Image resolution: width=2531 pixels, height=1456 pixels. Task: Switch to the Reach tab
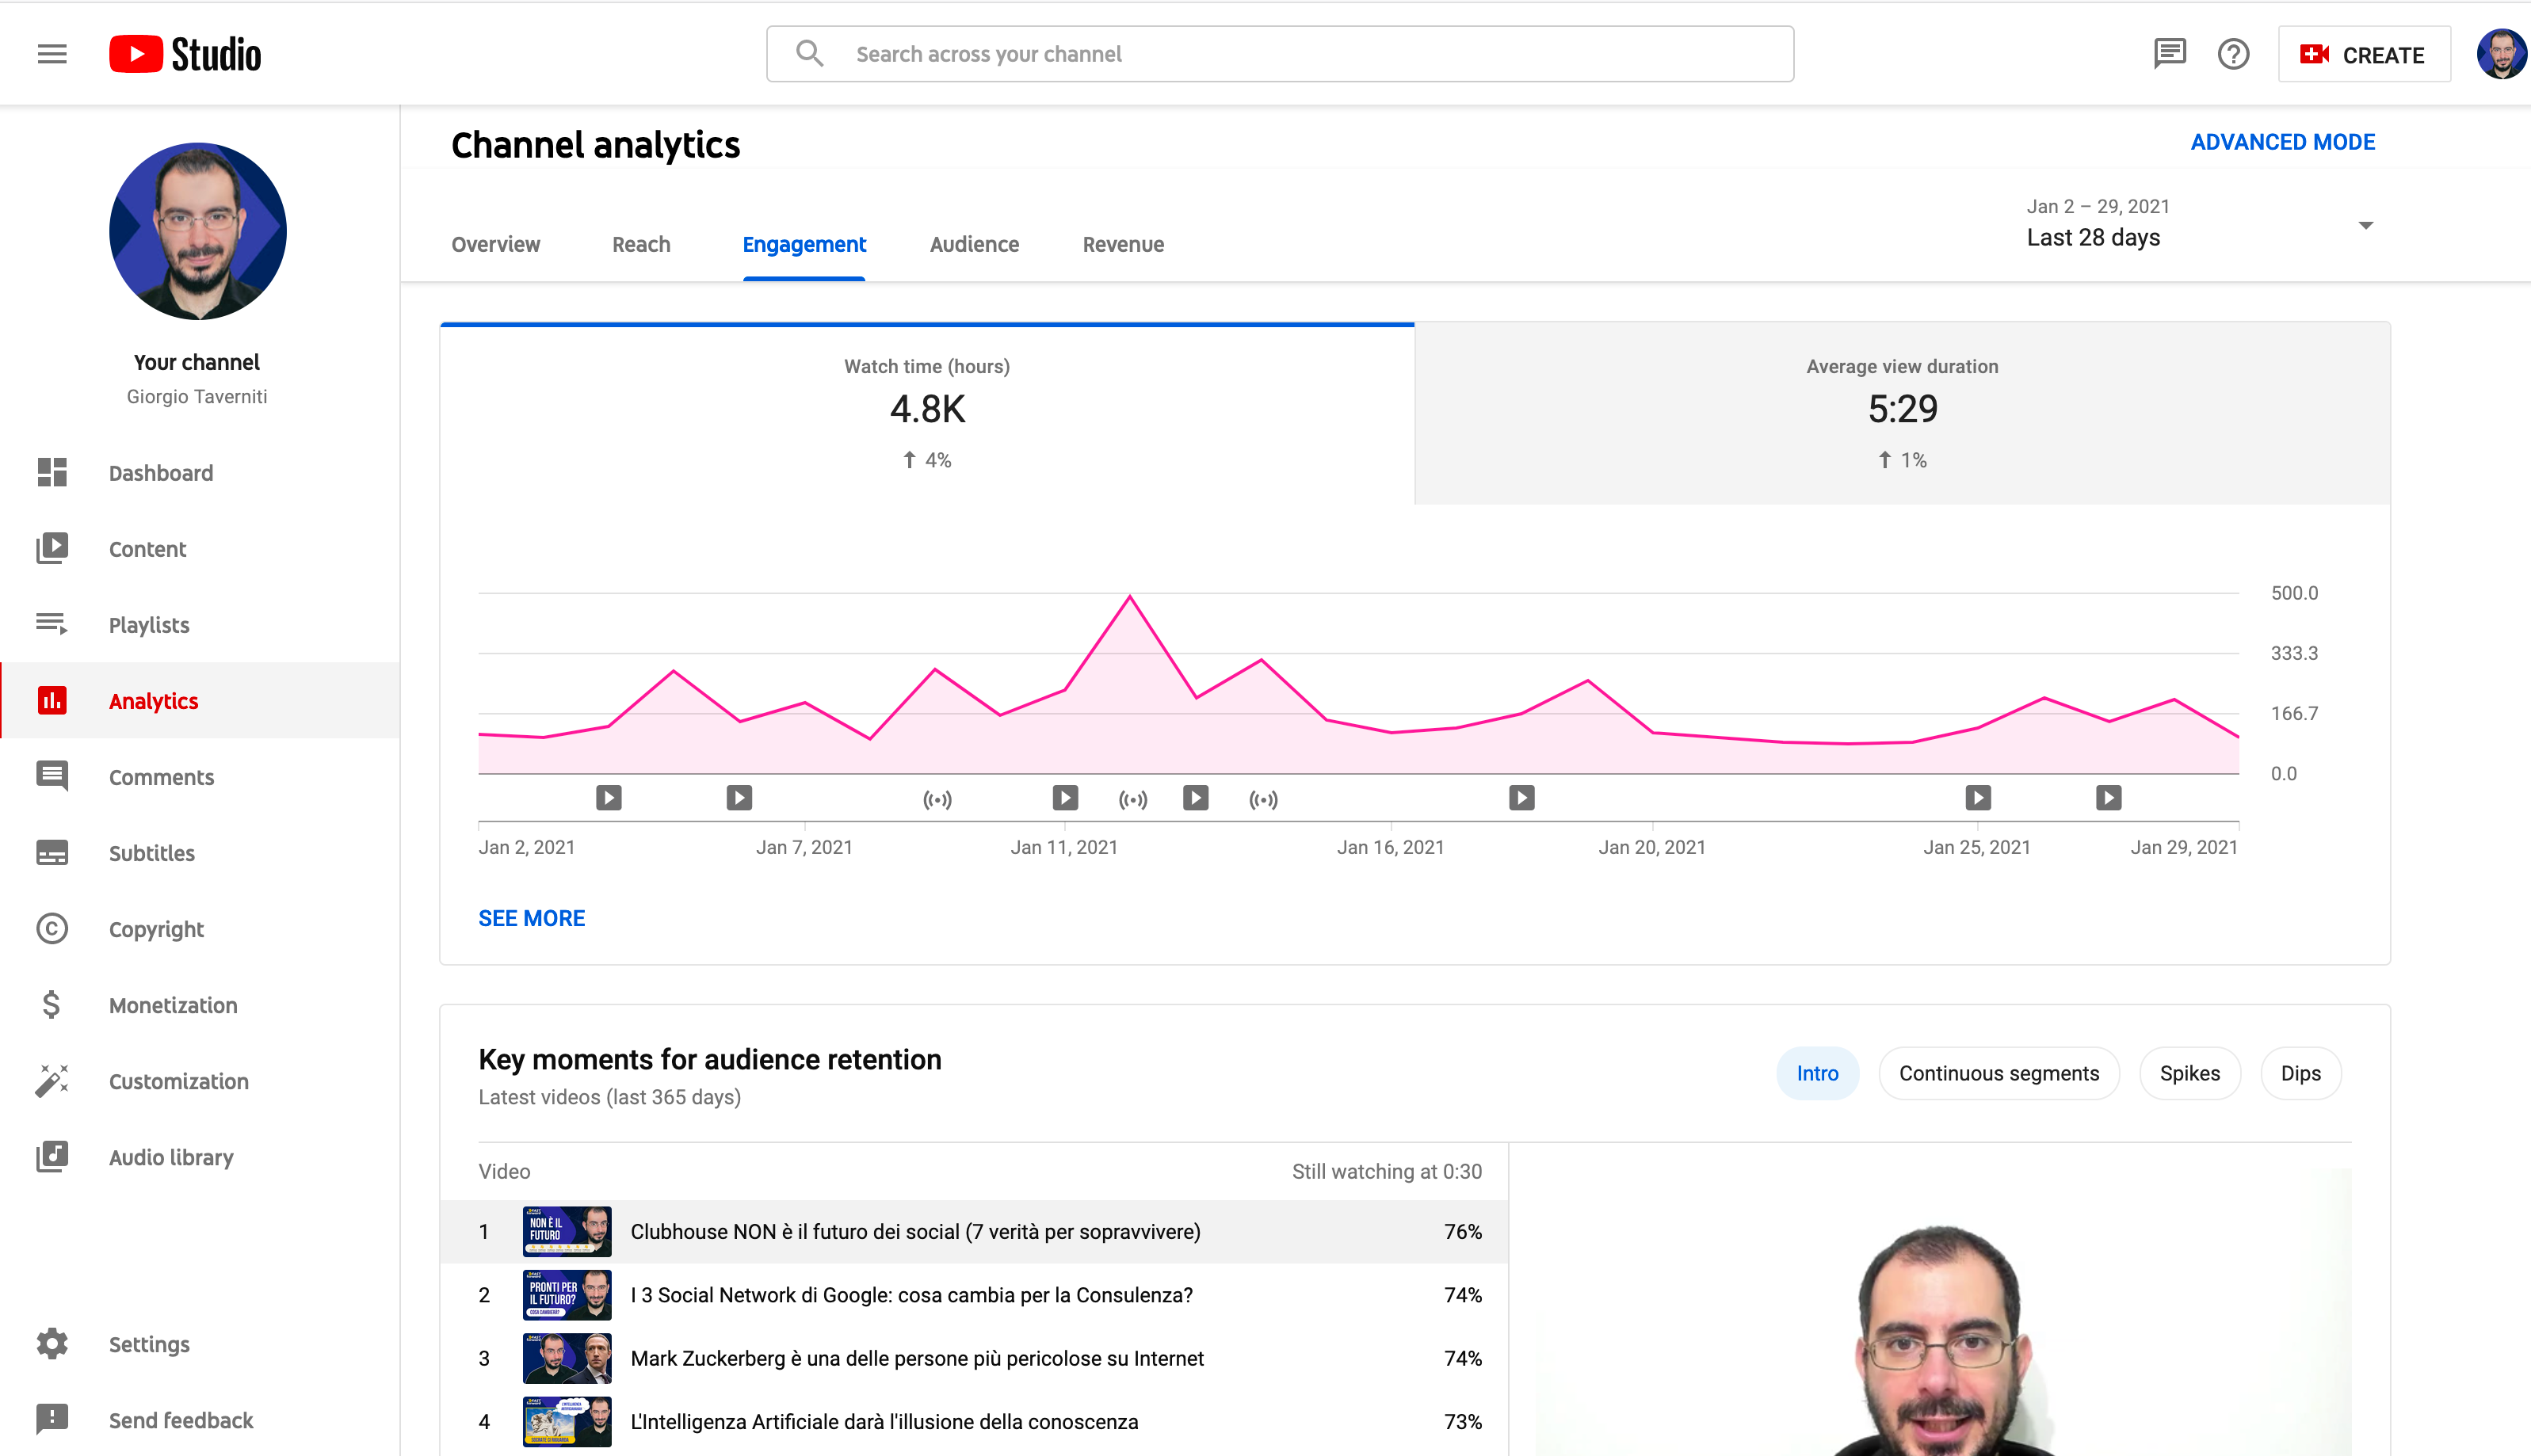tap(641, 244)
